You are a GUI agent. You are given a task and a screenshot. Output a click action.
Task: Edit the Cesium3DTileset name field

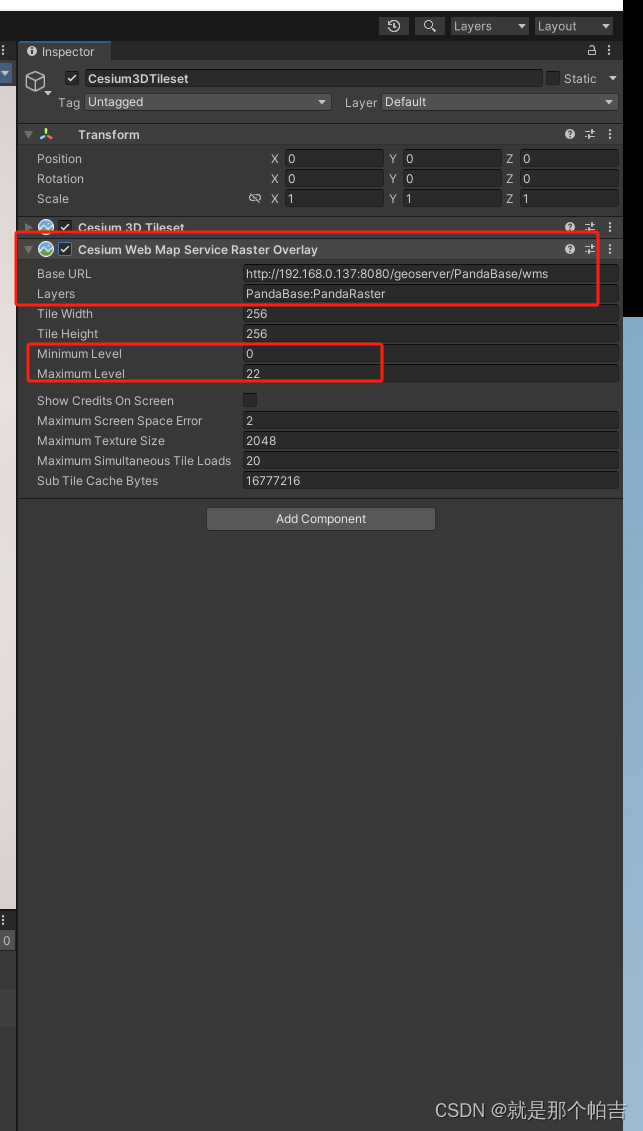point(313,78)
